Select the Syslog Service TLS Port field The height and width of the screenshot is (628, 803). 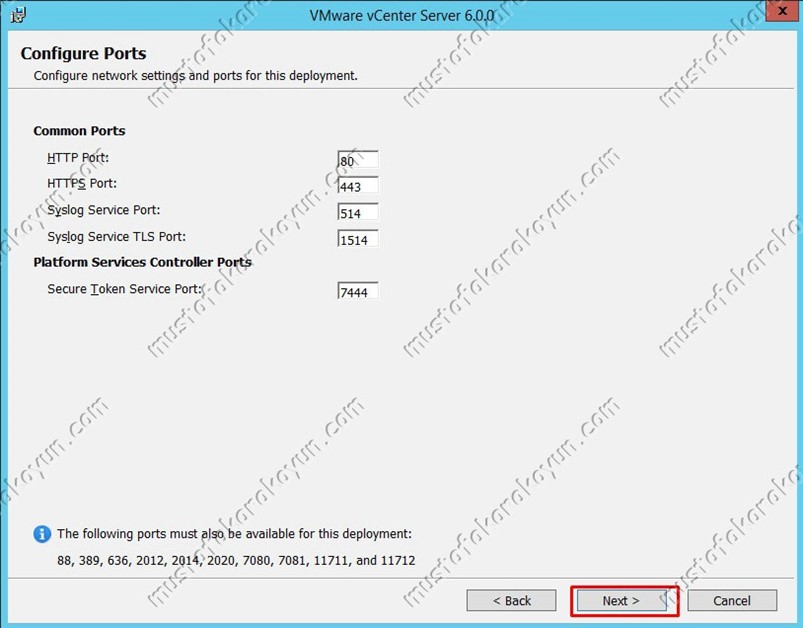(x=358, y=239)
